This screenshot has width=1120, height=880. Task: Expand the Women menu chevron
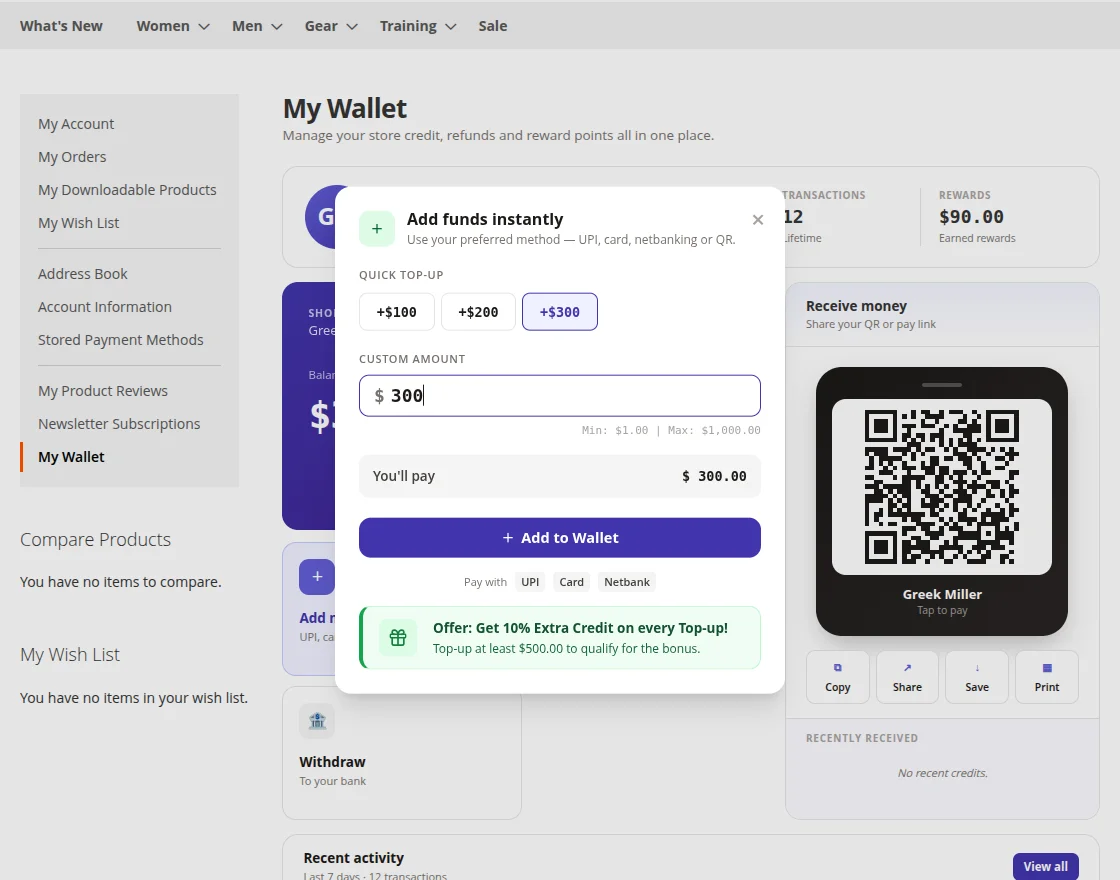(204, 26)
